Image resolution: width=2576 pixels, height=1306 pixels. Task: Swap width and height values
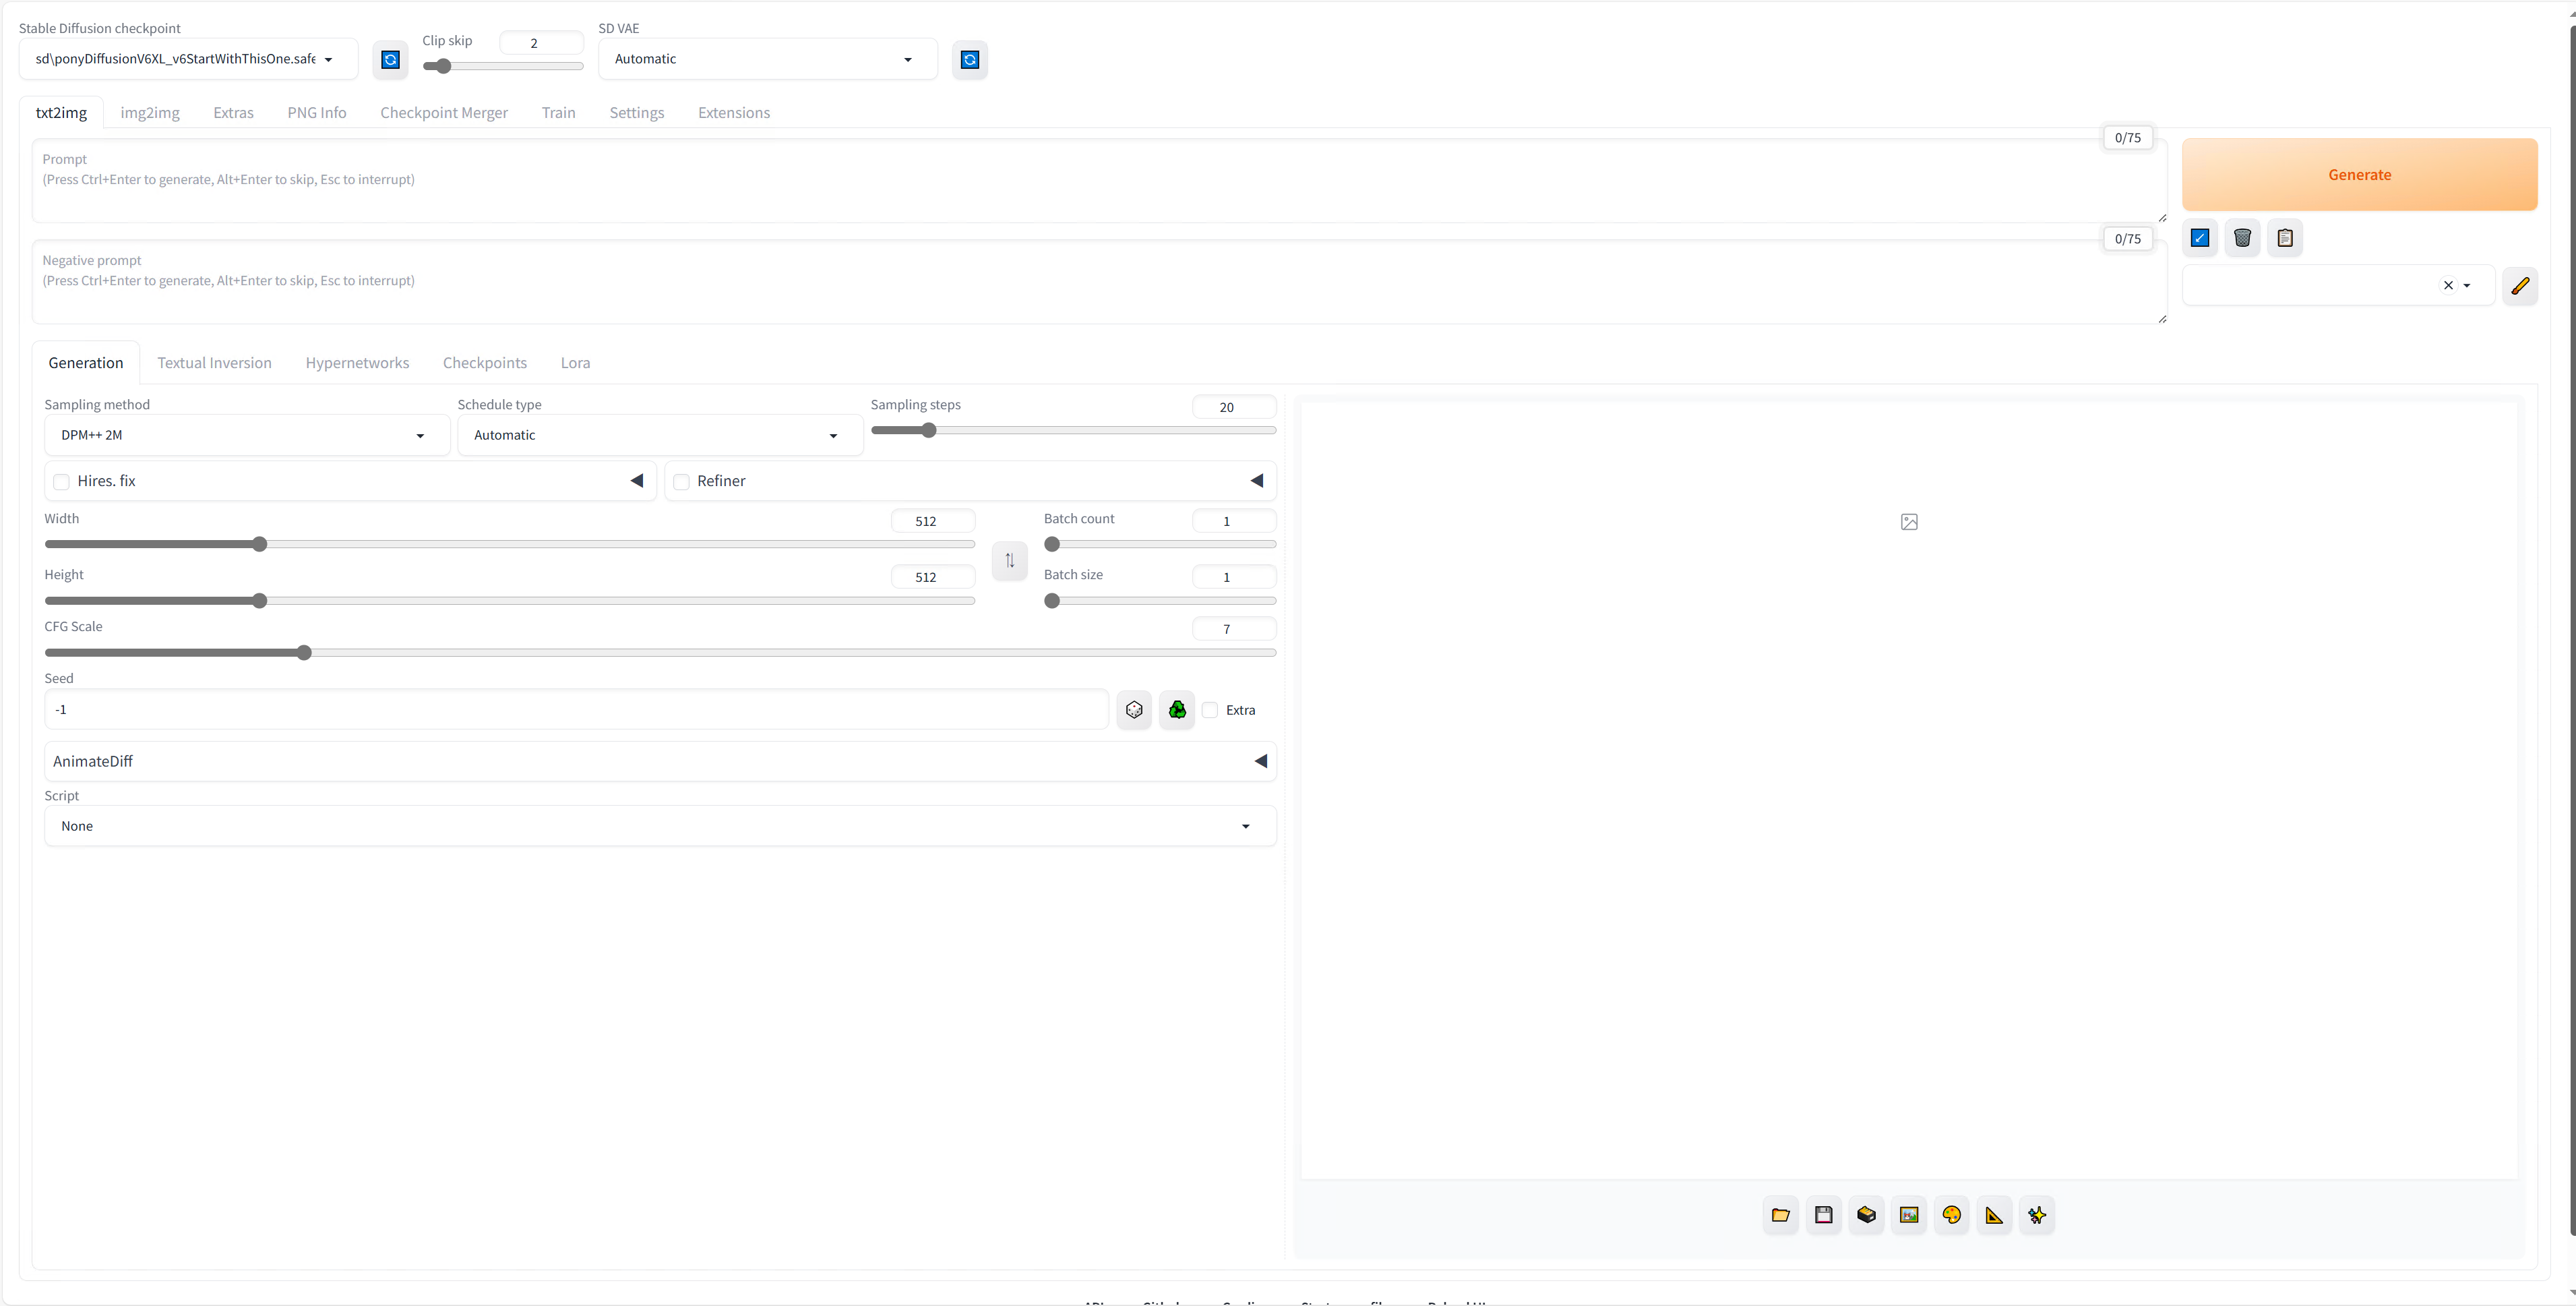click(1009, 561)
